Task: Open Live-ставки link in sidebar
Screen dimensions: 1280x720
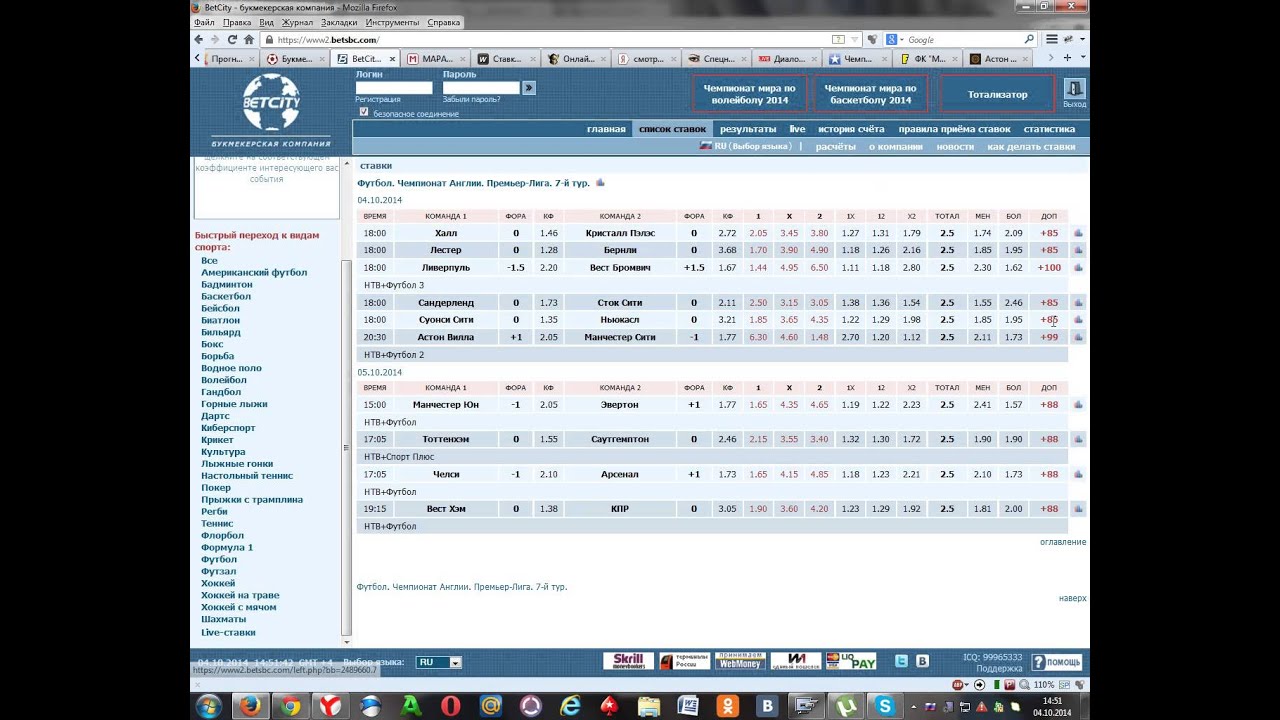Action: coord(228,632)
